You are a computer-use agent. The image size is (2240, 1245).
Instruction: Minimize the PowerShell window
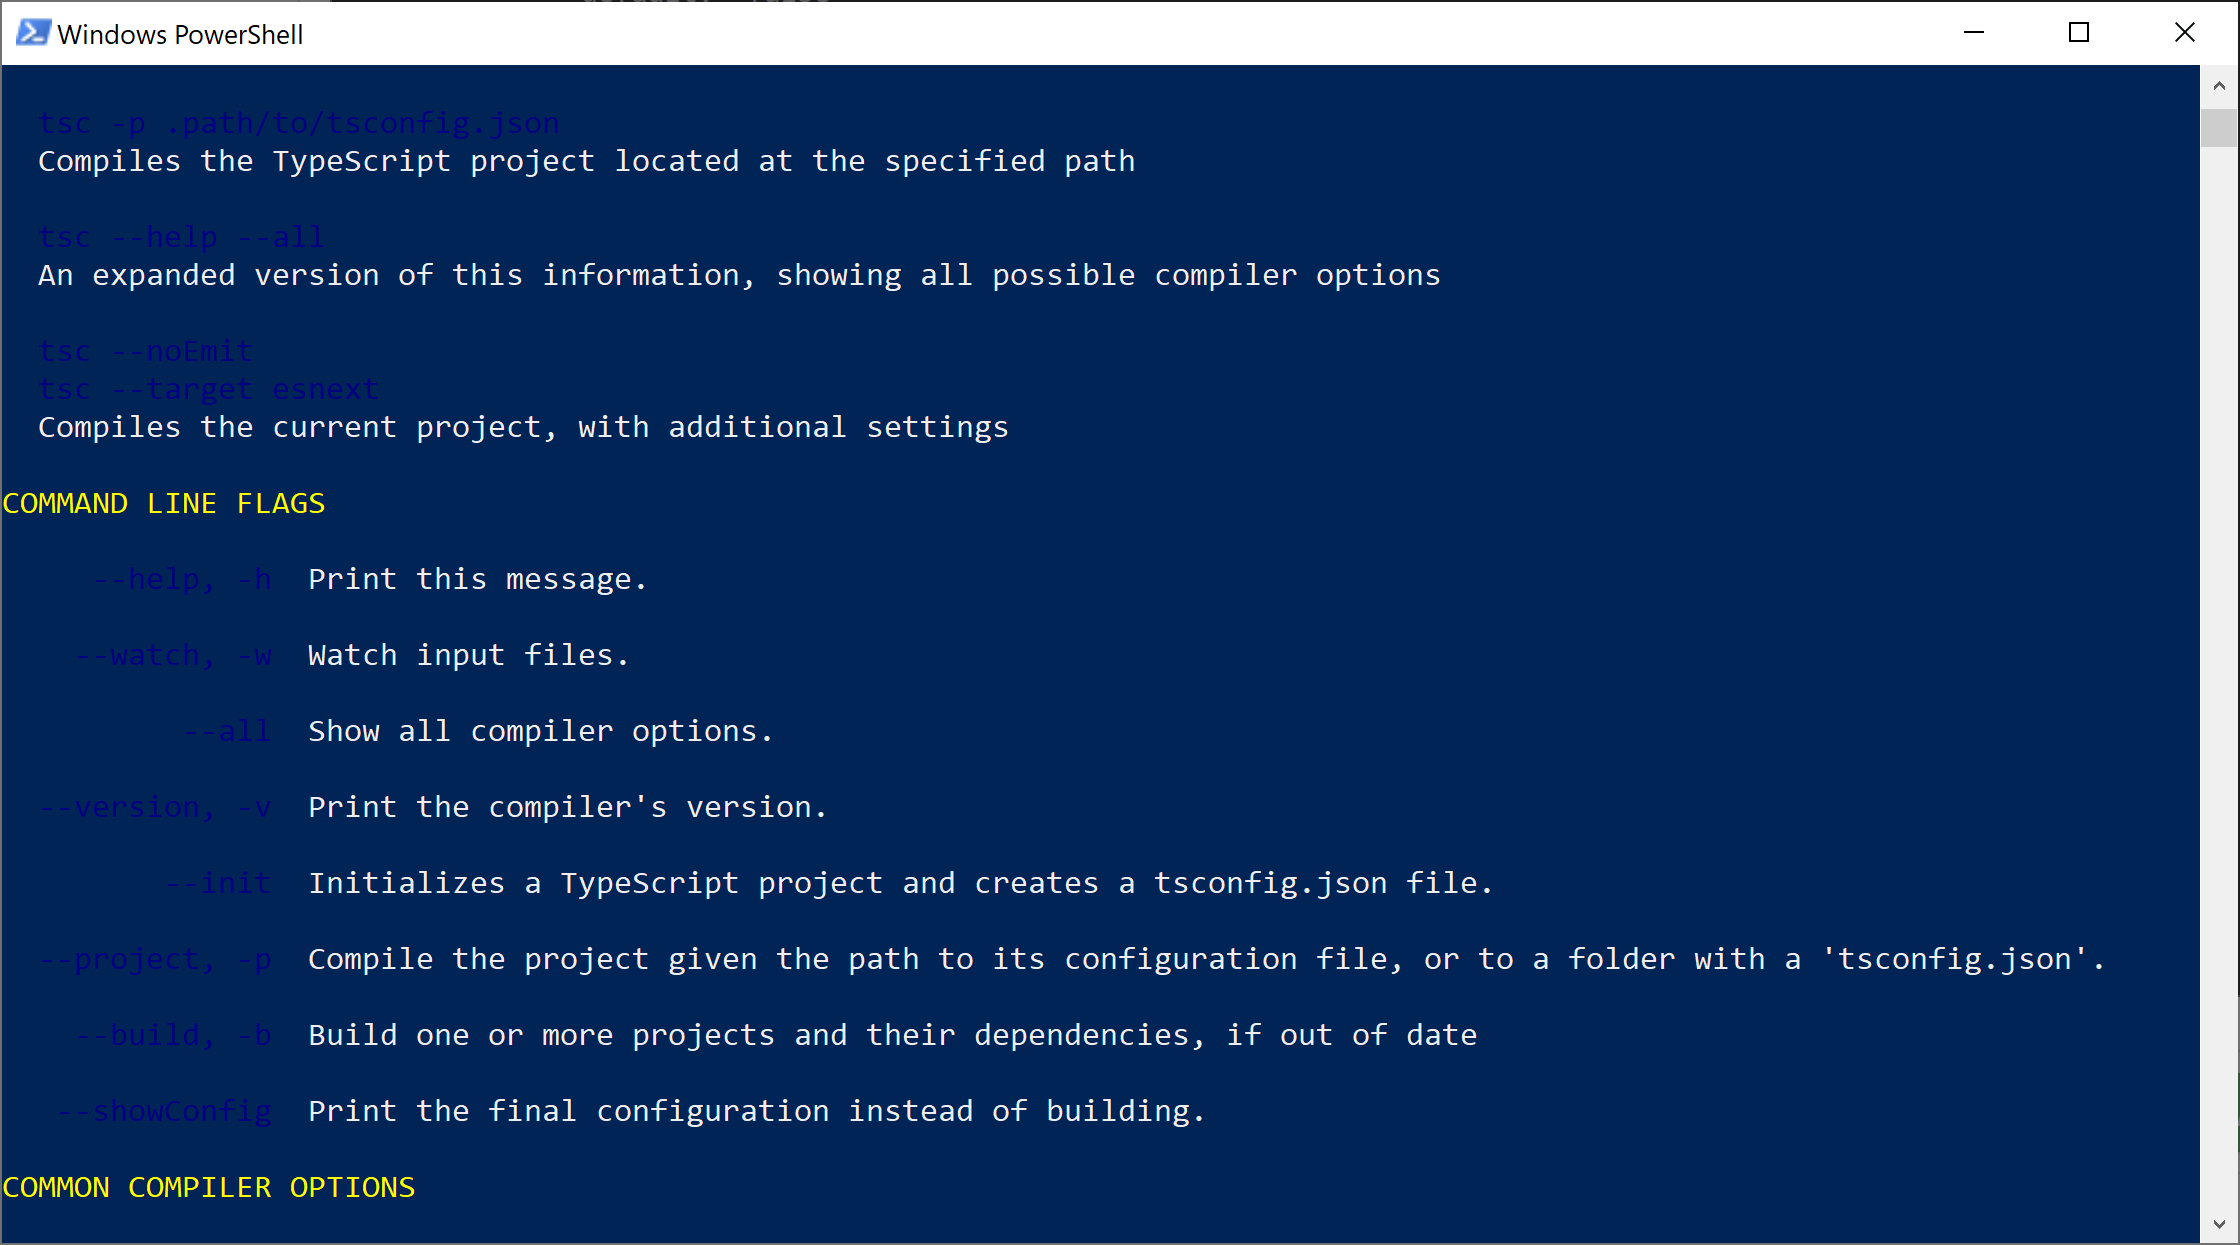1972,32
